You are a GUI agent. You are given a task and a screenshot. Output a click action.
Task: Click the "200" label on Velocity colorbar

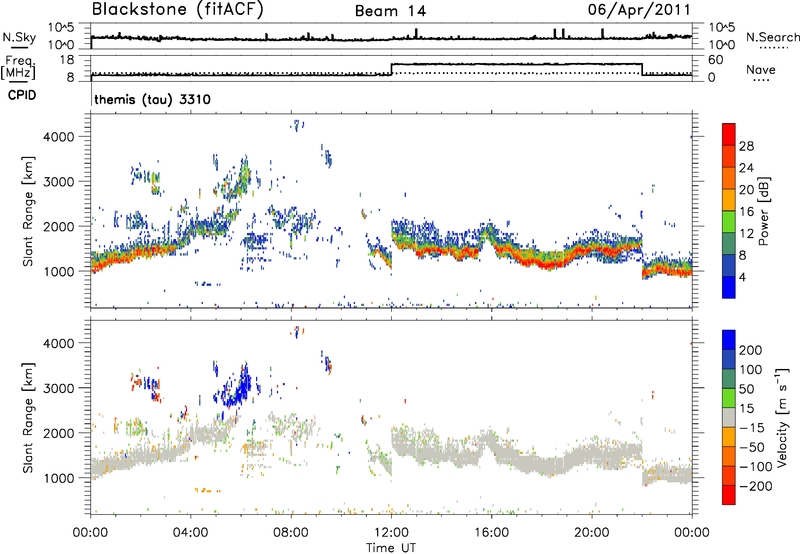751,350
